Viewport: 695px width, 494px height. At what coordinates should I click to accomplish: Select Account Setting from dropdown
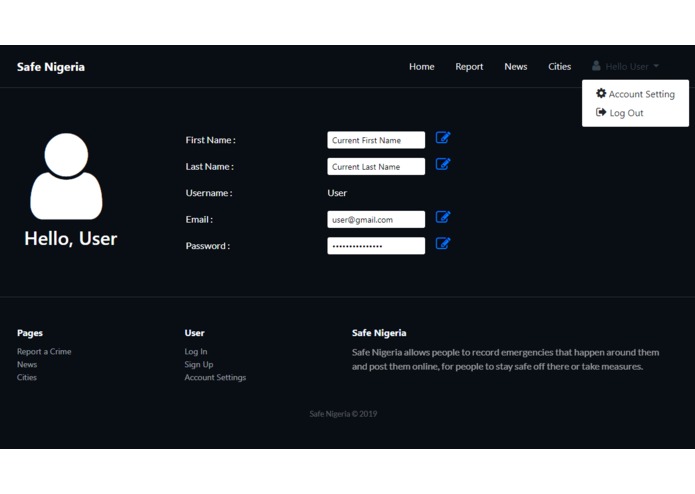[x=635, y=94]
